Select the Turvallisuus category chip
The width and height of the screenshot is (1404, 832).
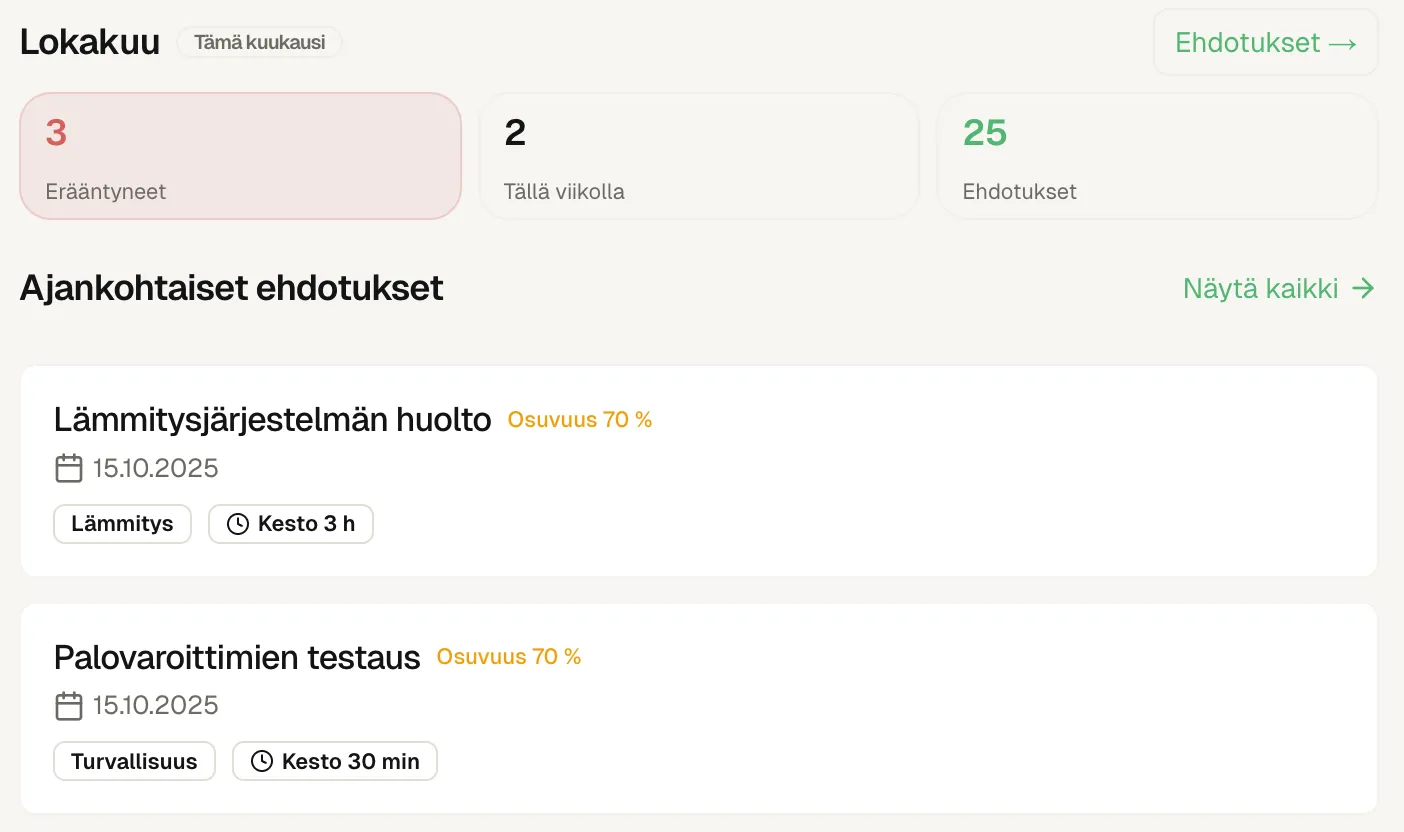(x=134, y=761)
